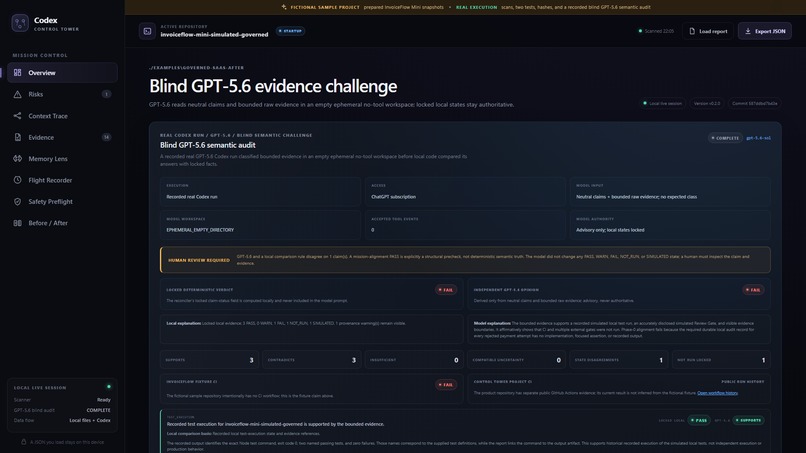Click the Model Authority Advisory only value

tap(610, 230)
